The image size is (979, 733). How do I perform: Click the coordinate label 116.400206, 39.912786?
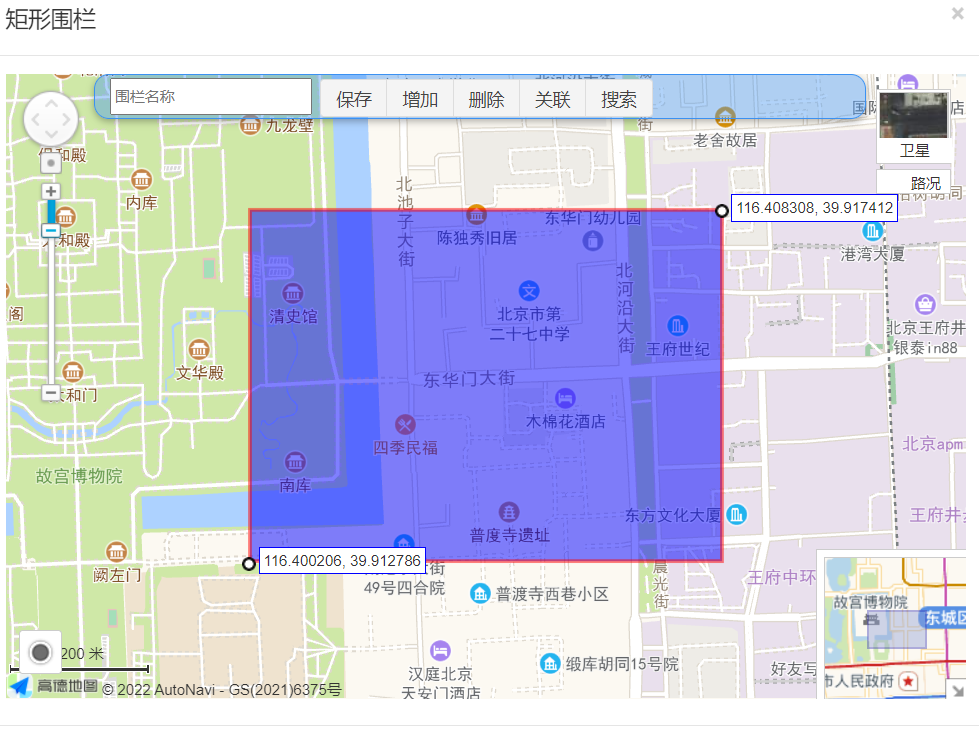[x=342, y=561]
